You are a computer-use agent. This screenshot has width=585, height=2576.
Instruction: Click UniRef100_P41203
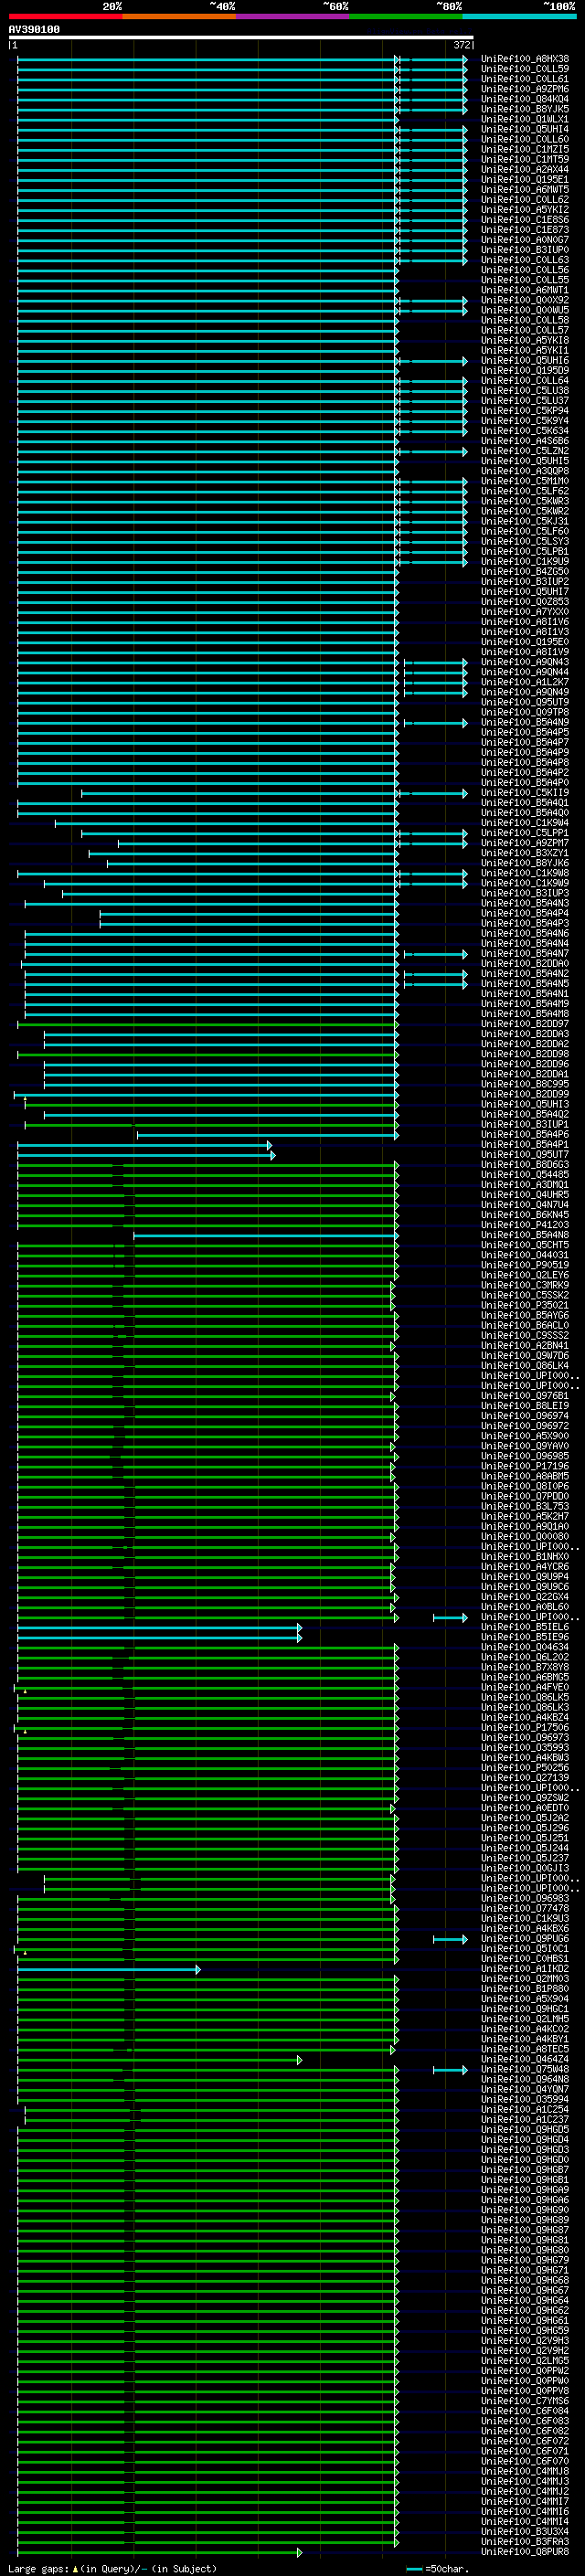point(525,1225)
